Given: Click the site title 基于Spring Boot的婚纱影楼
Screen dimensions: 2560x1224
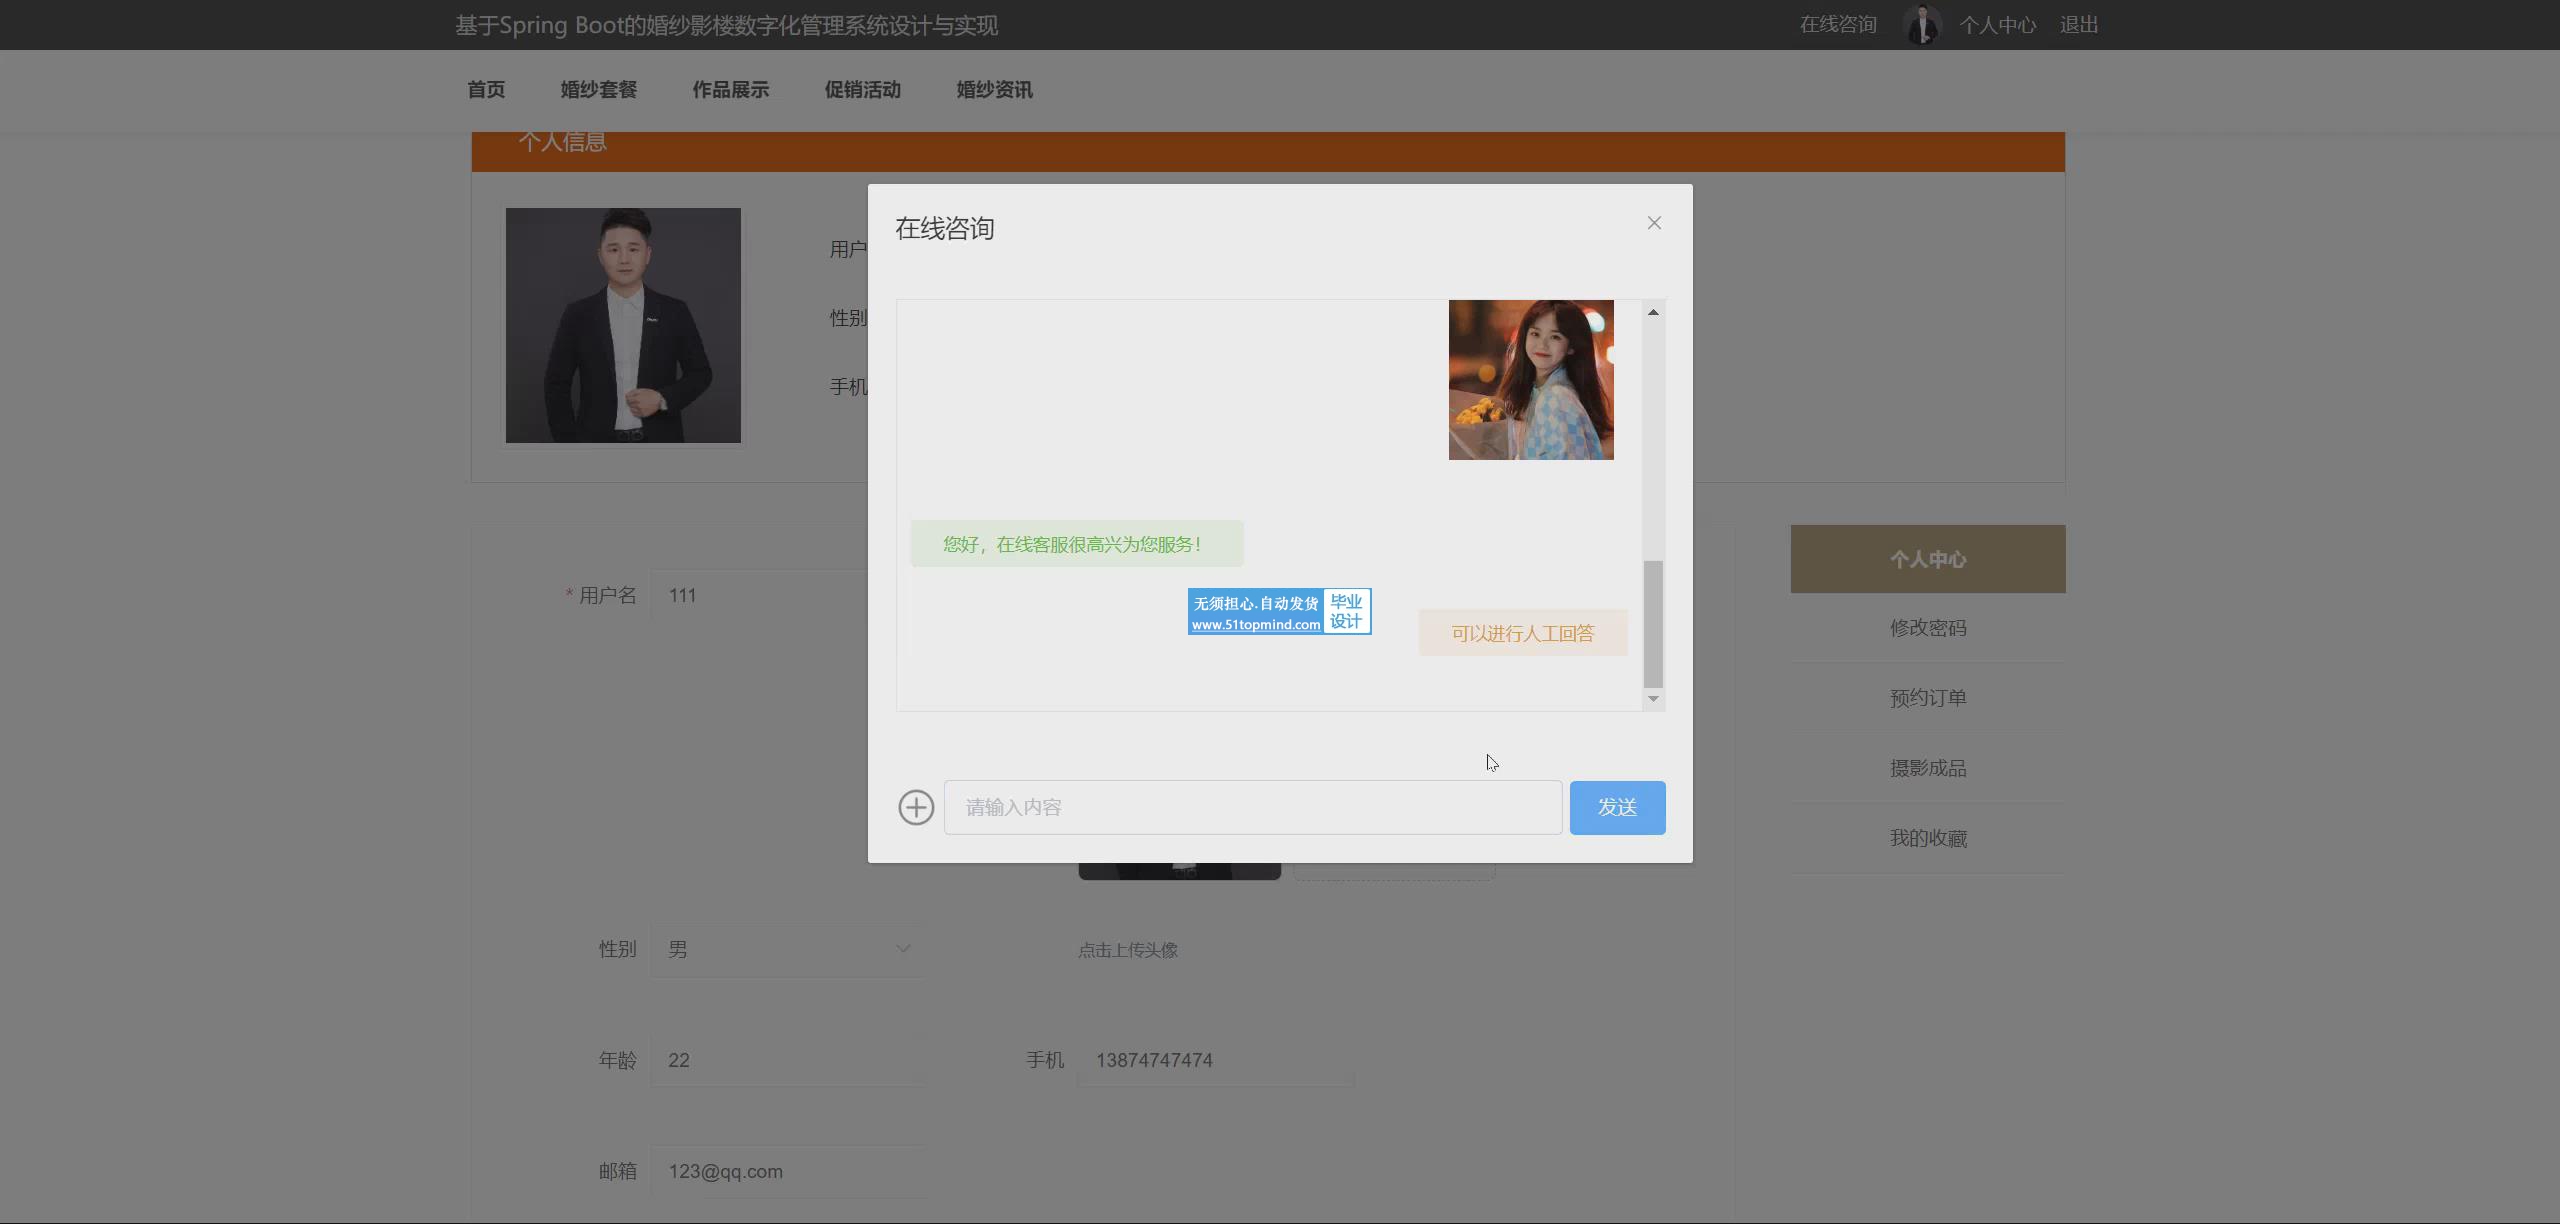Looking at the screenshot, I should tap(726, 25).
